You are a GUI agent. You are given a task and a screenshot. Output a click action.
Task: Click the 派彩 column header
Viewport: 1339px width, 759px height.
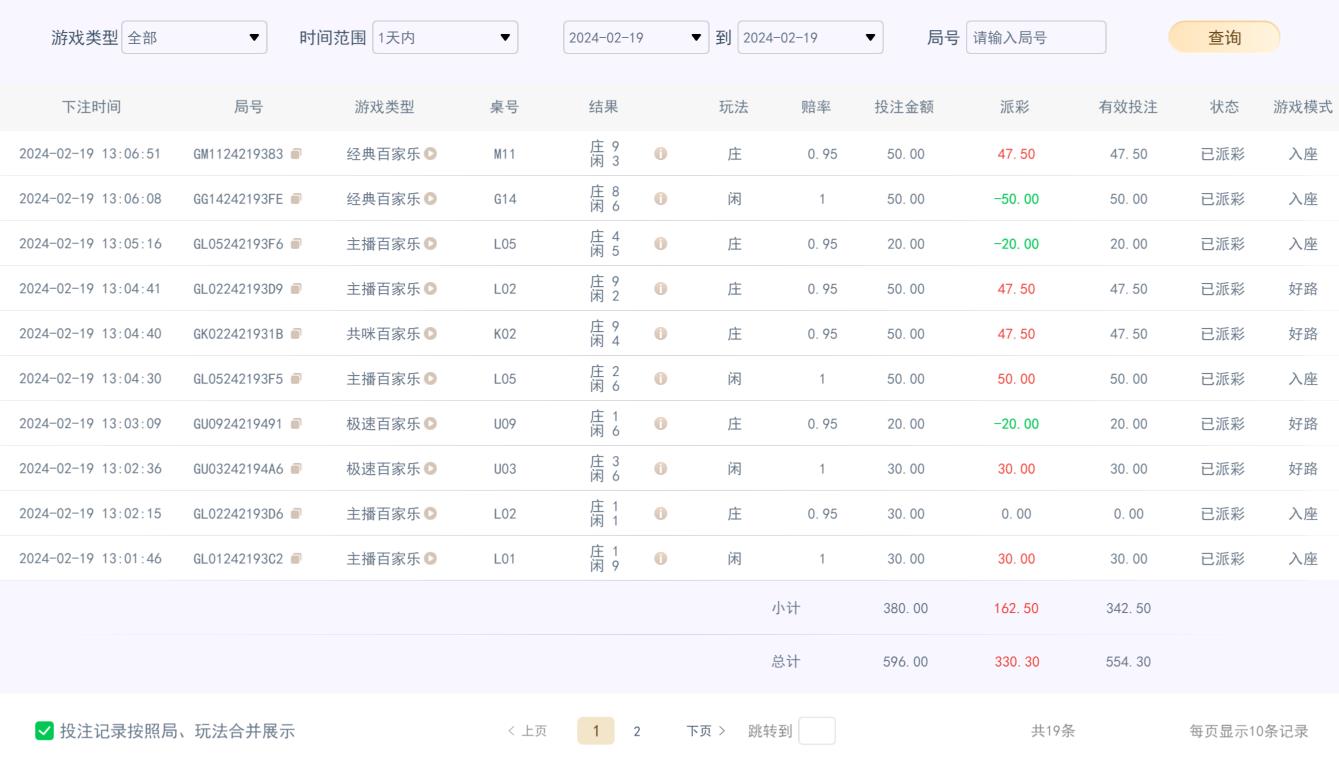[x=1015, y=107]
